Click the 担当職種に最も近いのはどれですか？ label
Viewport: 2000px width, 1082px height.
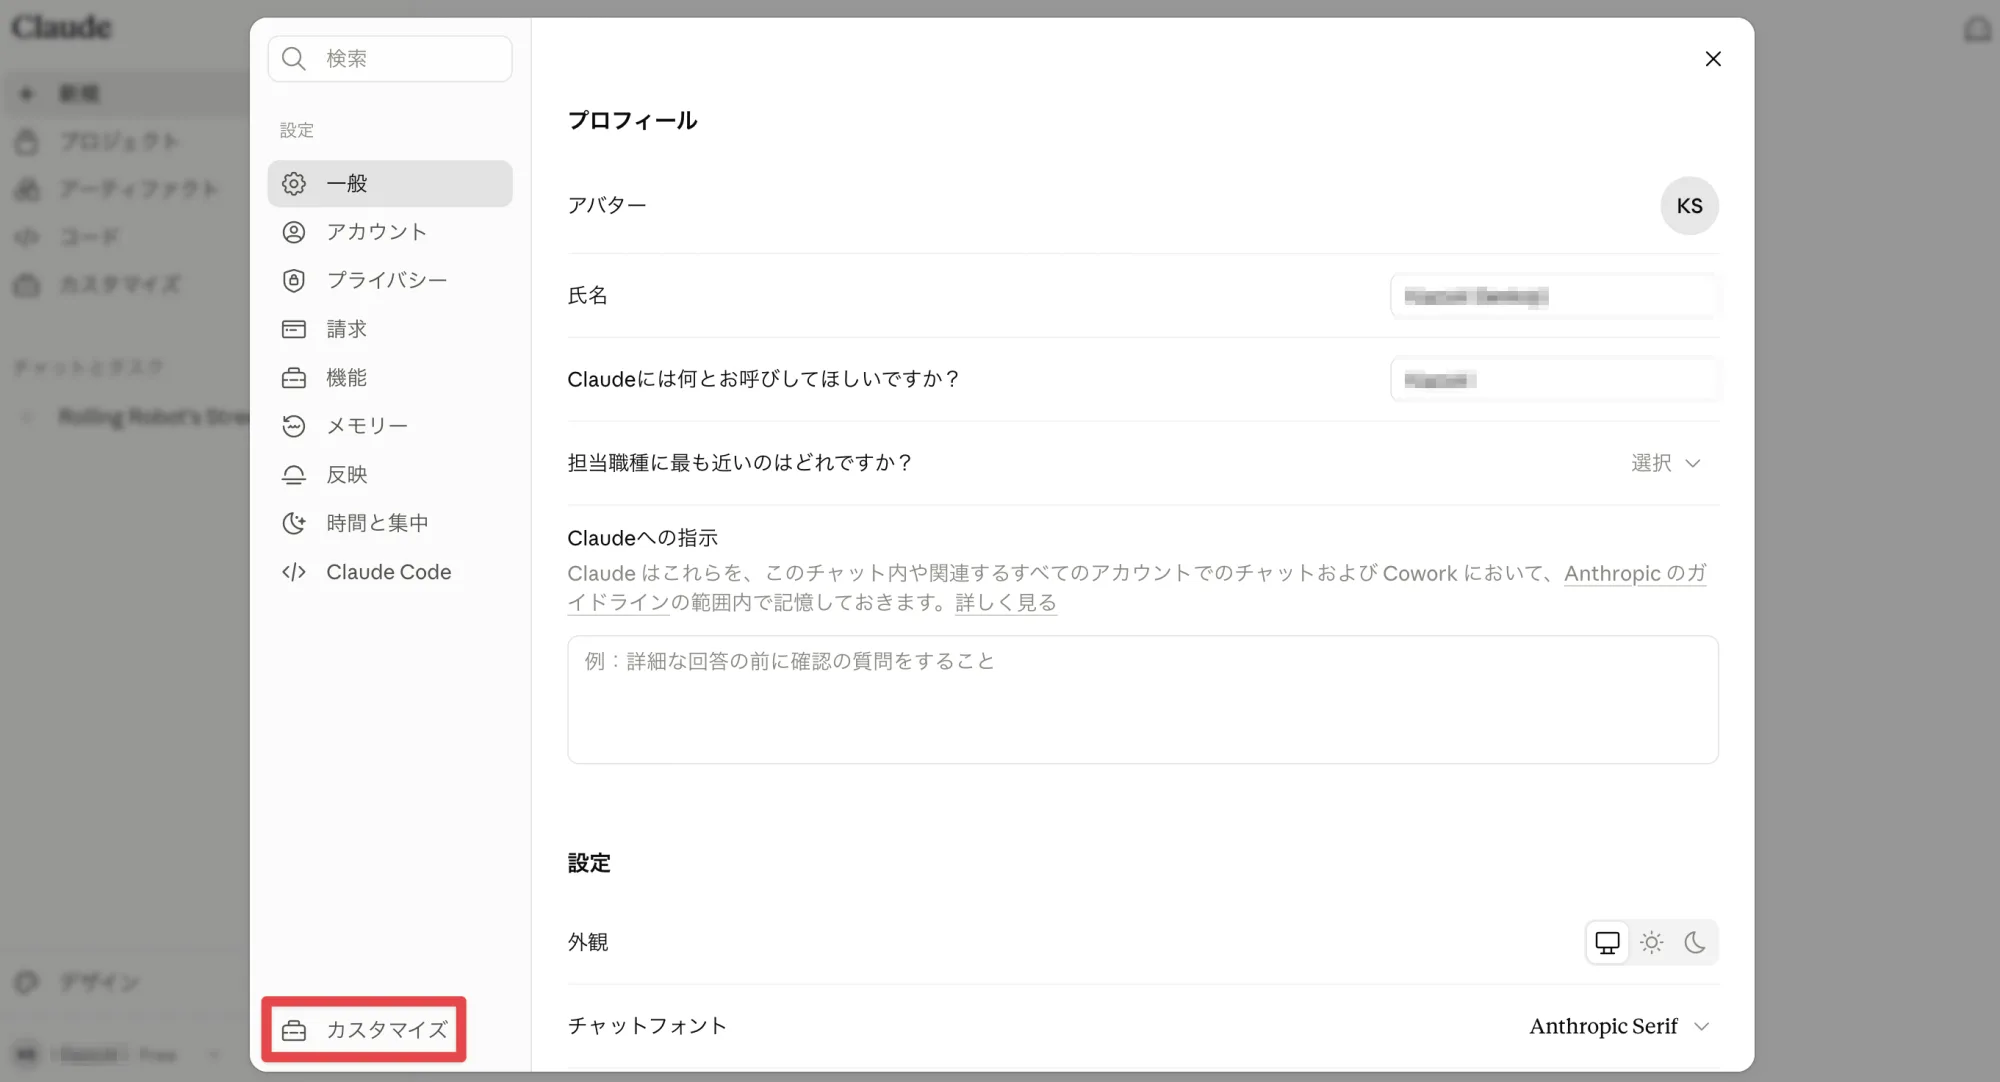click(740, 463)
